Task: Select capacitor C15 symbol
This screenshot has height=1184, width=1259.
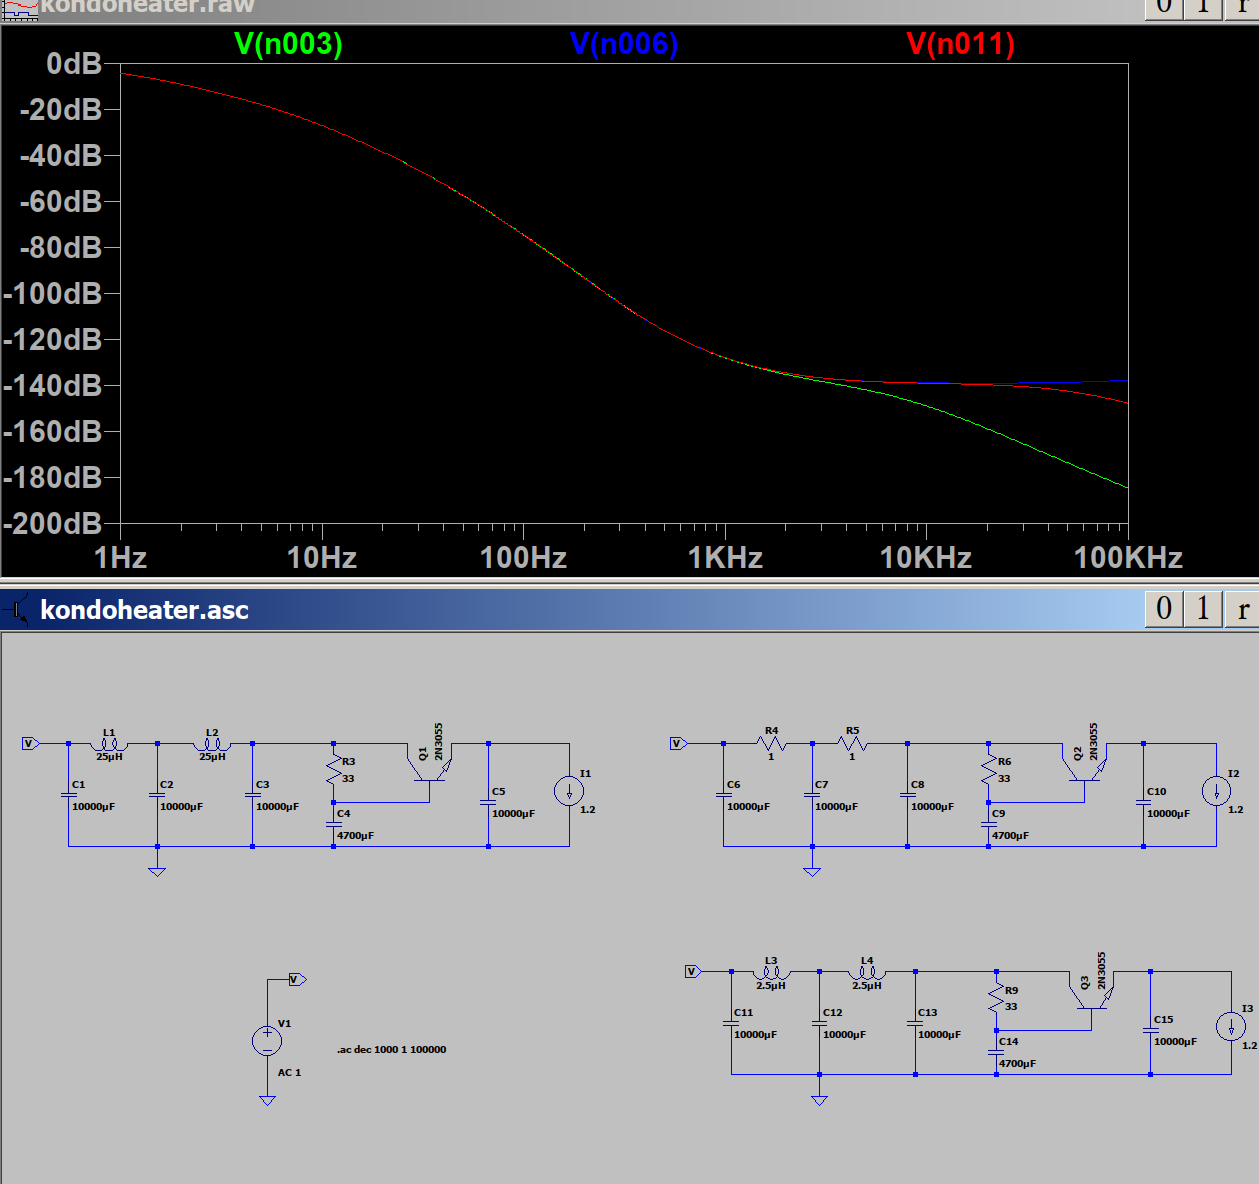Action: pyautogui.click(x=1151, y=1030)
